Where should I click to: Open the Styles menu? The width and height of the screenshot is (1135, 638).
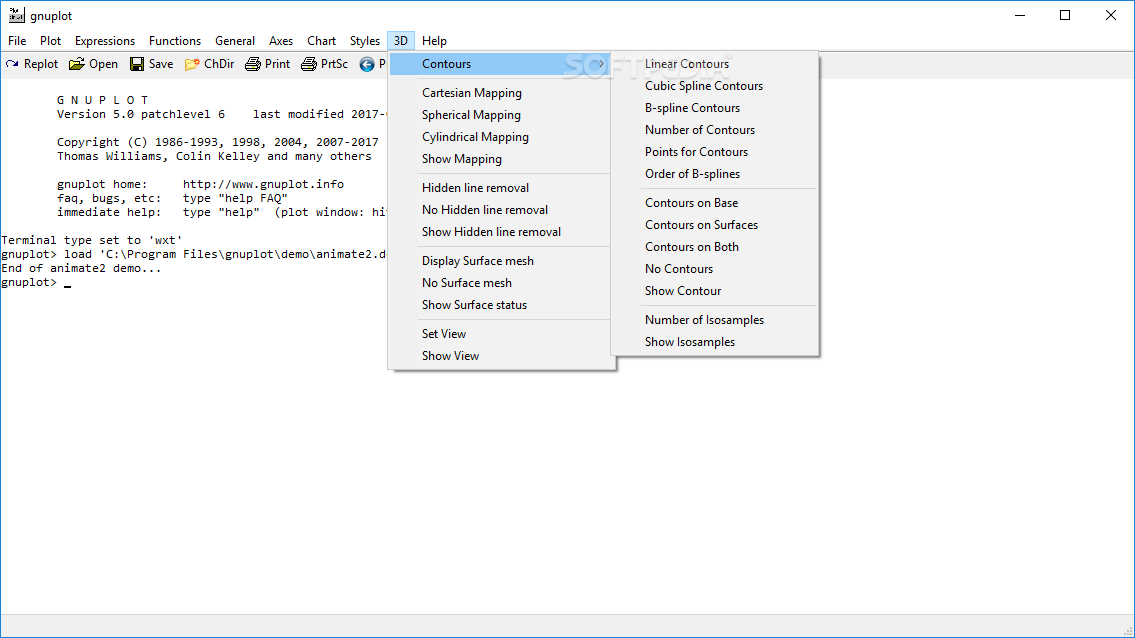(365, 41)
